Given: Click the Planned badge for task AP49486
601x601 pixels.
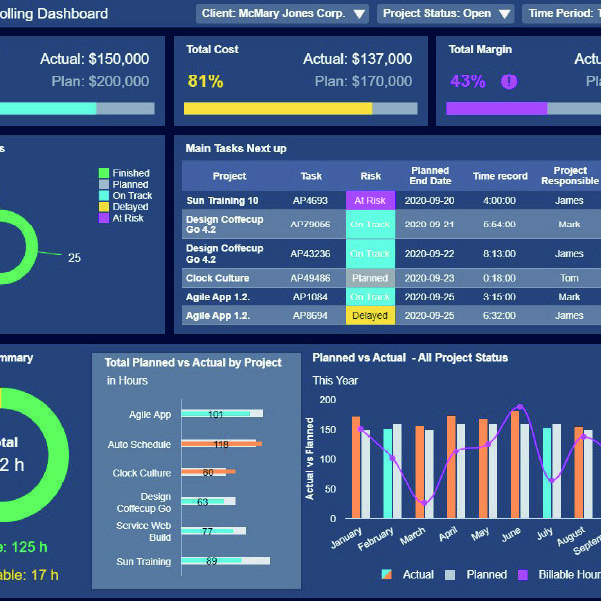Looking at the screenshot, I should 370,278.
